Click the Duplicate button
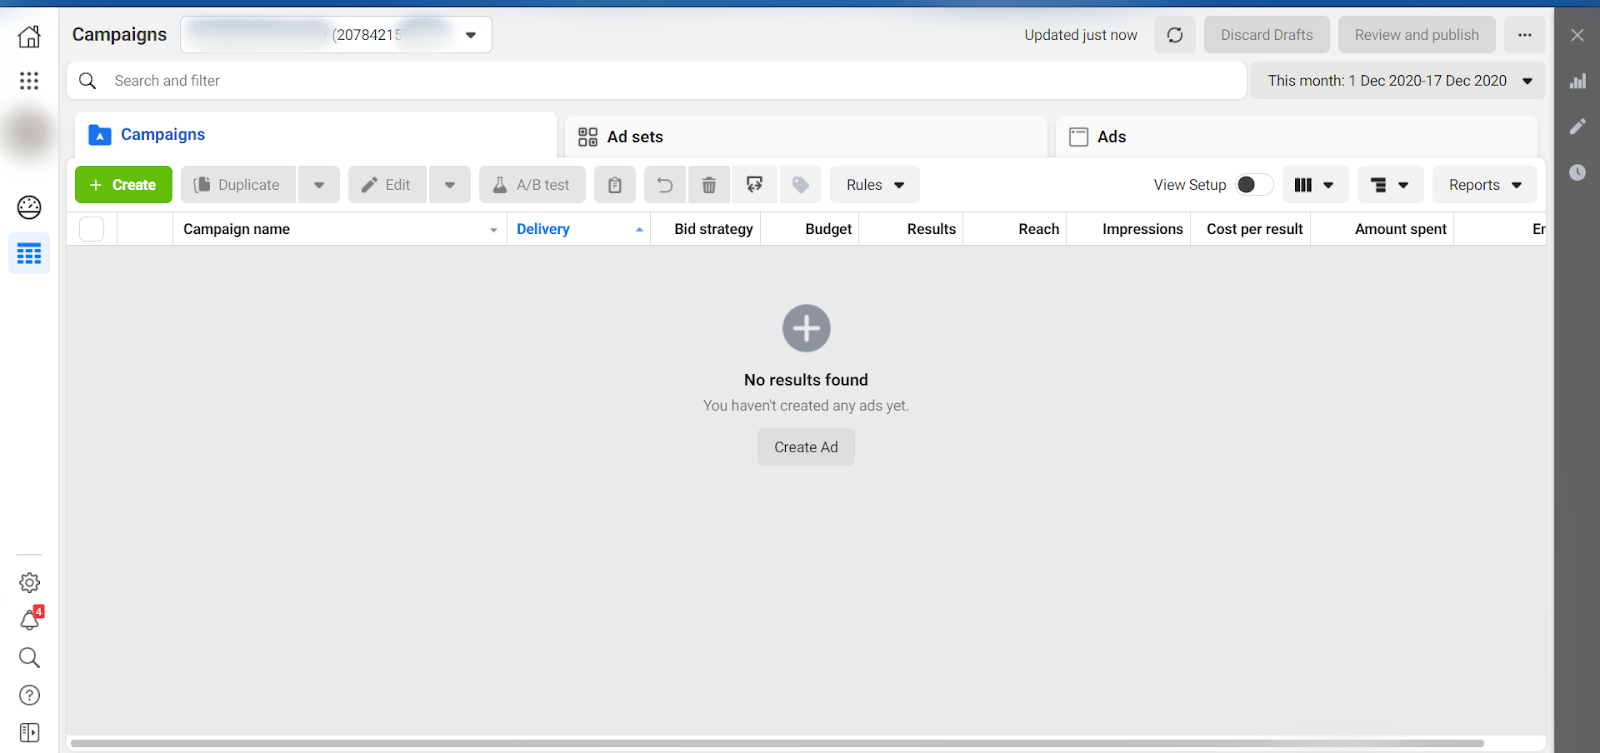This screenshot has width=1600, height=753. (238, 185)
